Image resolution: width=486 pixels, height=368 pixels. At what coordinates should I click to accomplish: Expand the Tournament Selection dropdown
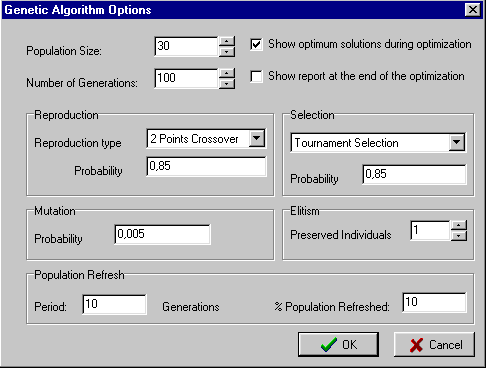(456, 142)
